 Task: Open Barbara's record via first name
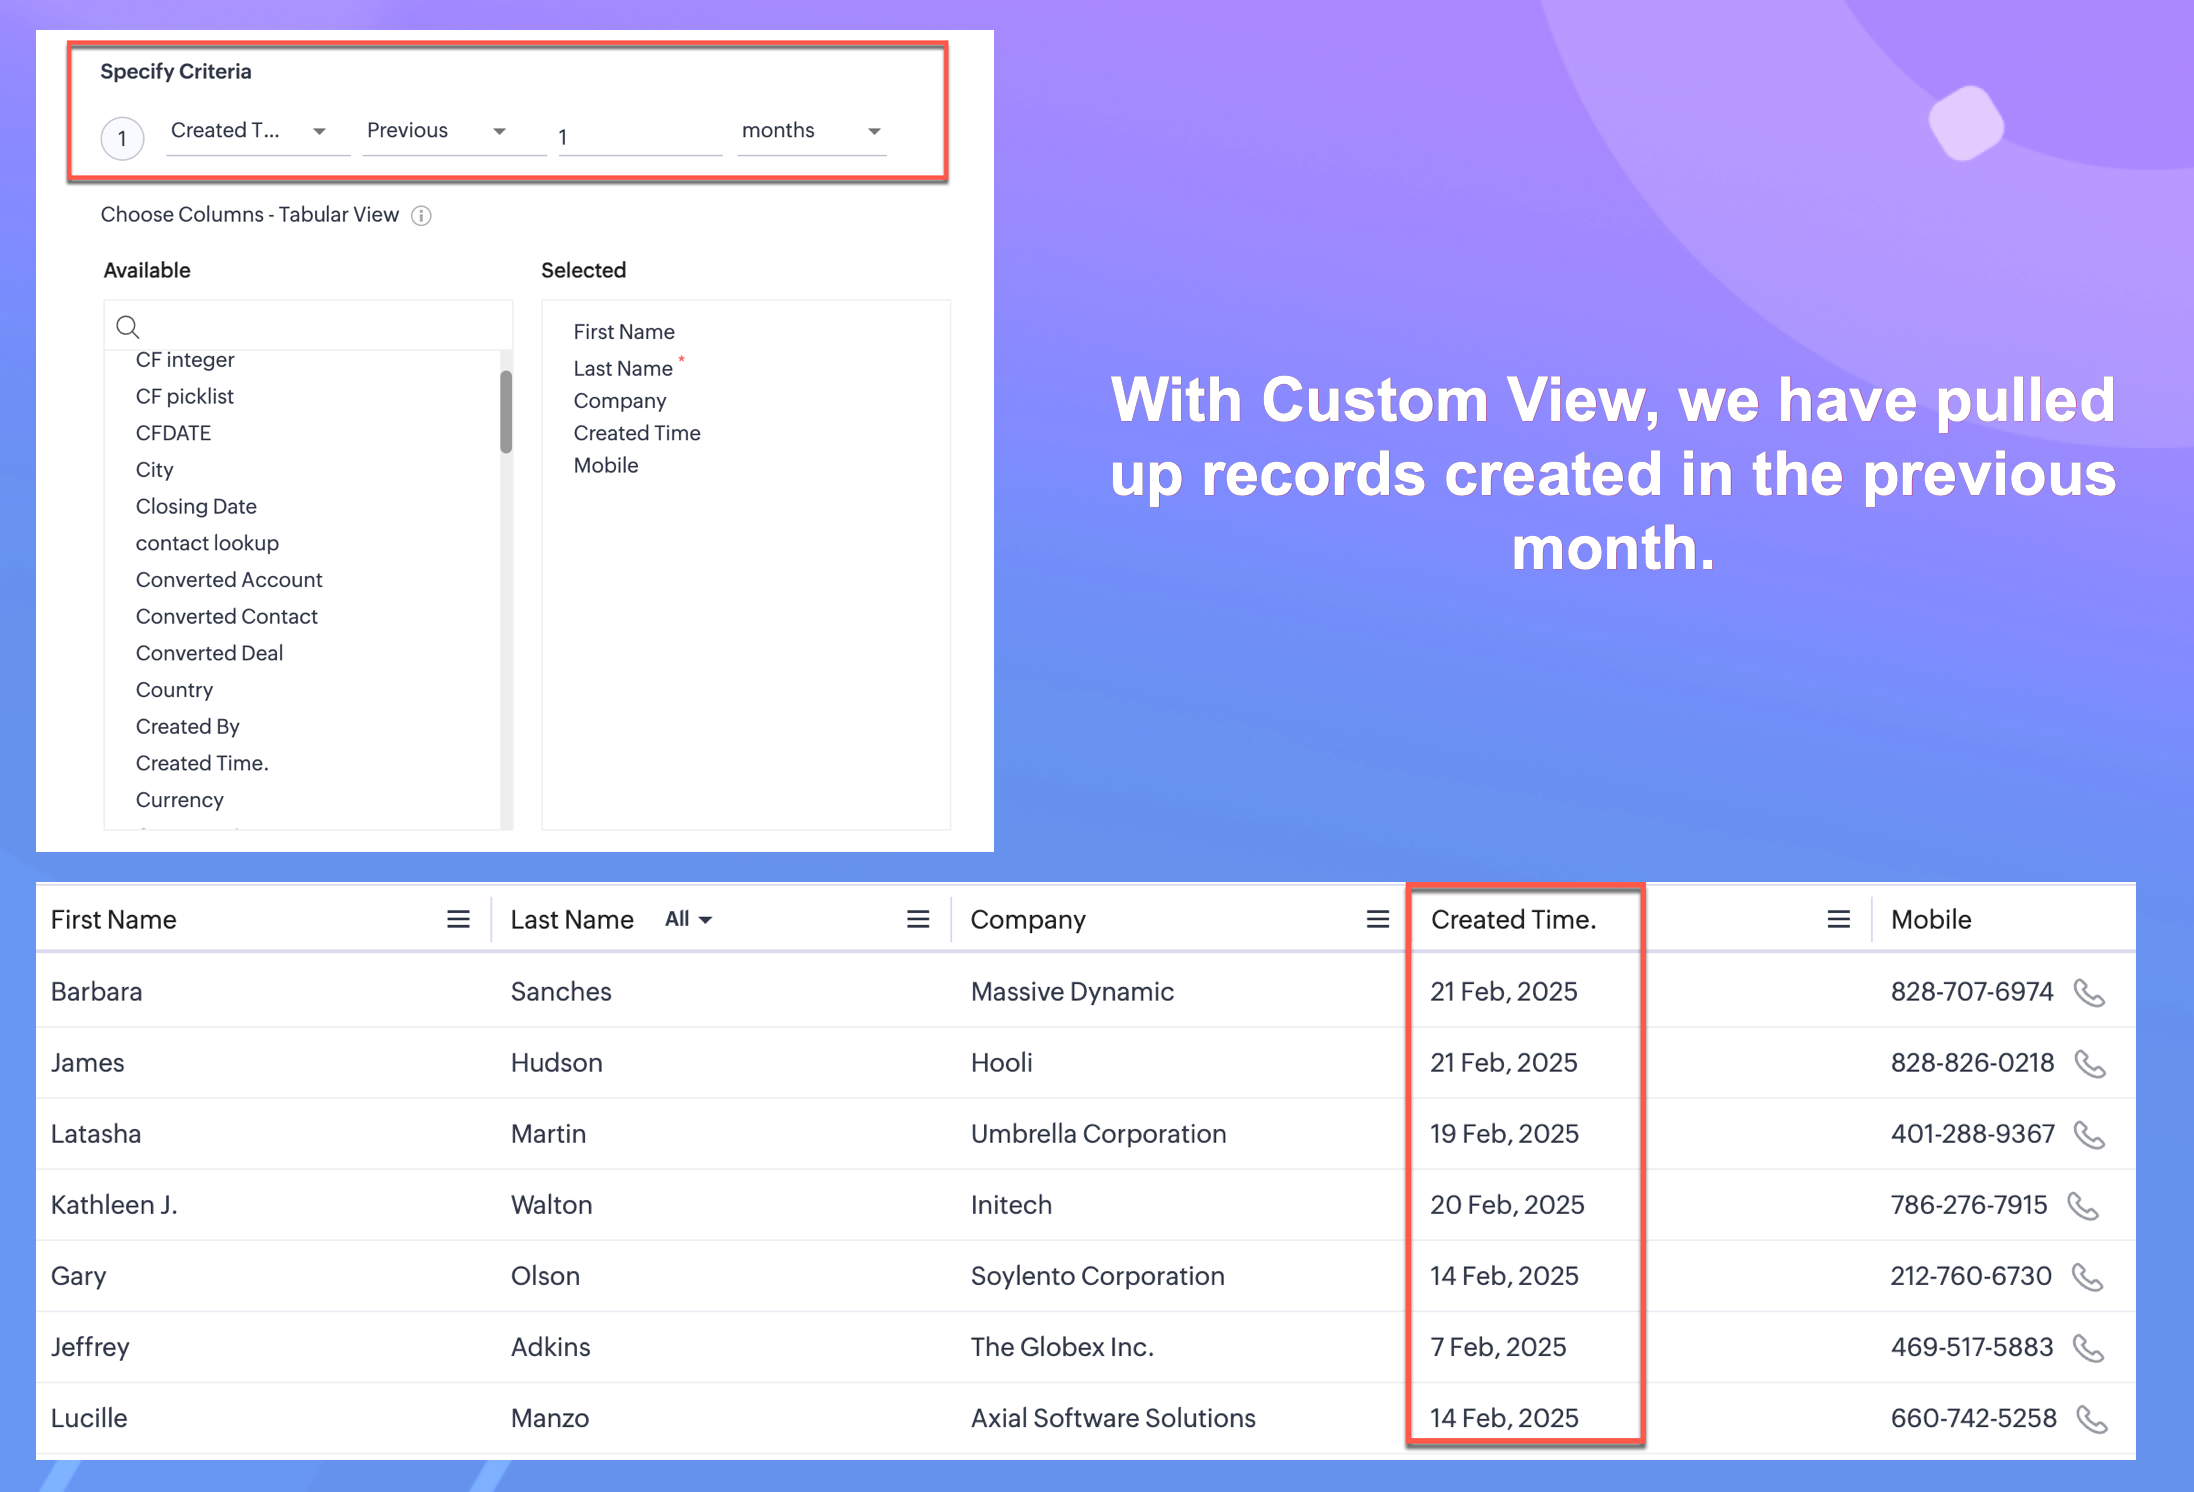click(x=97, y=992)
